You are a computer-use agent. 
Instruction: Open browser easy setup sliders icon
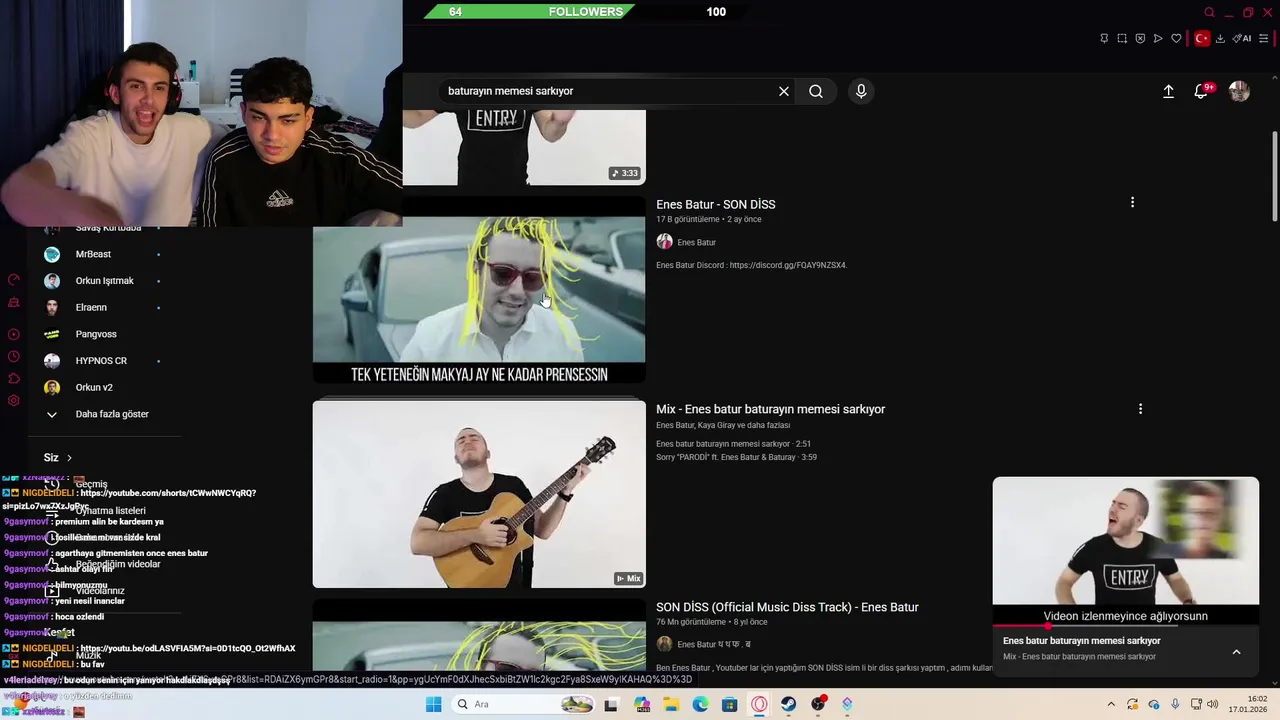click(1264, 38)
